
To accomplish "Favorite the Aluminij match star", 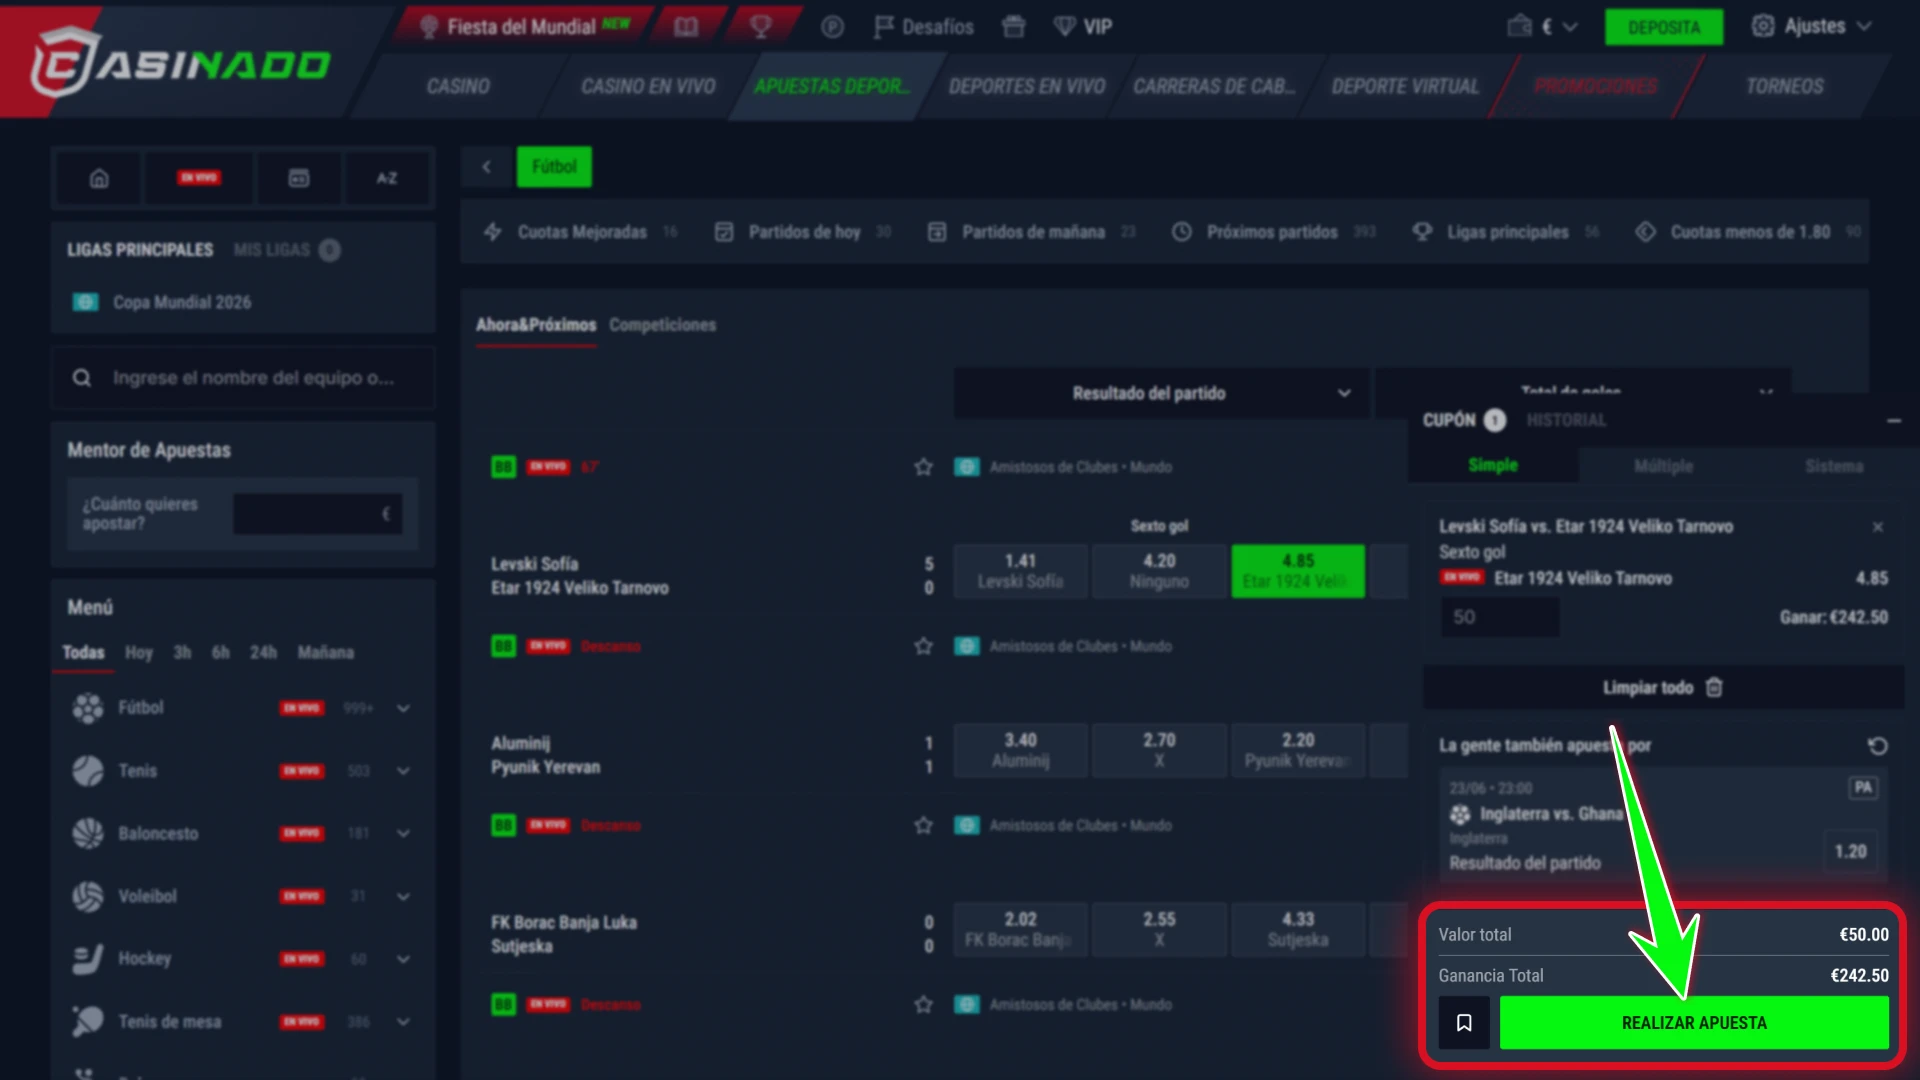I will coord(923,646).
